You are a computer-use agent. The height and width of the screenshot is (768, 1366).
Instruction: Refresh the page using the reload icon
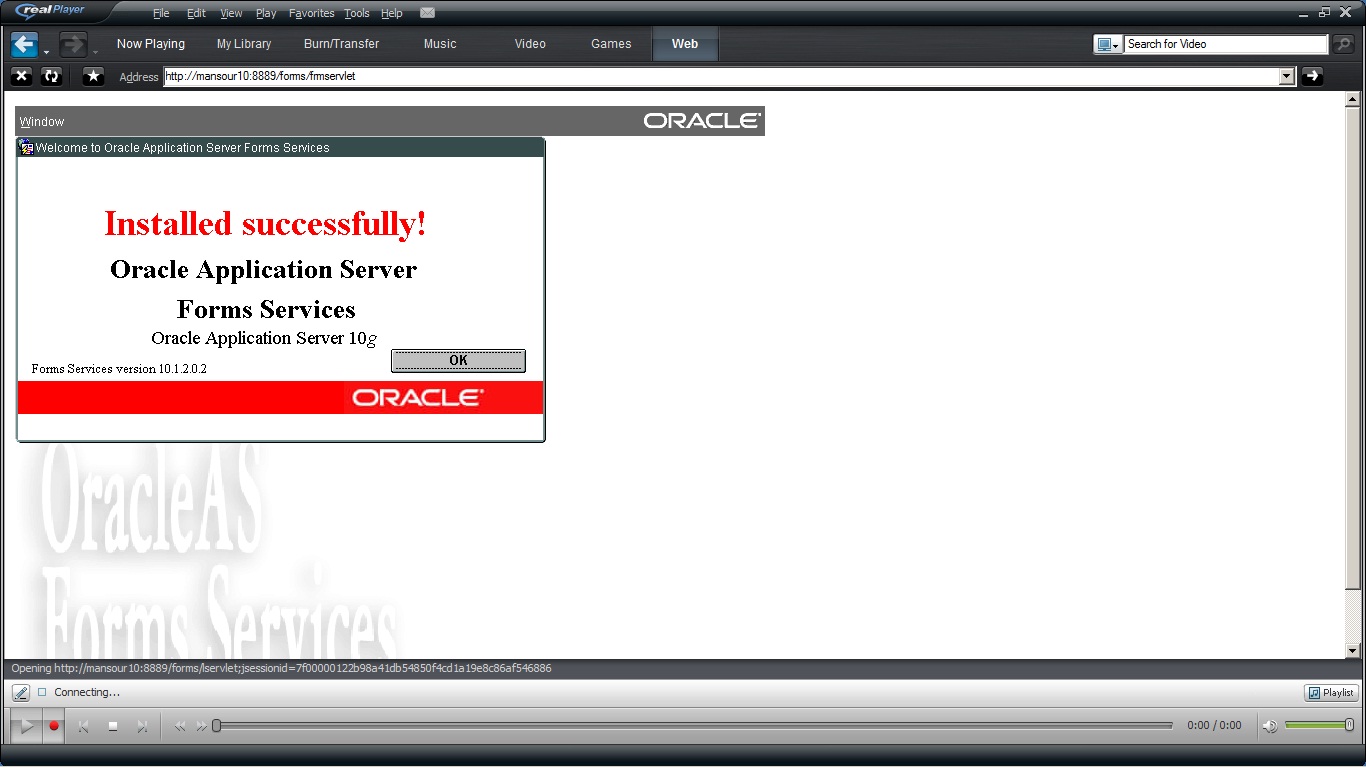point(51,76)
